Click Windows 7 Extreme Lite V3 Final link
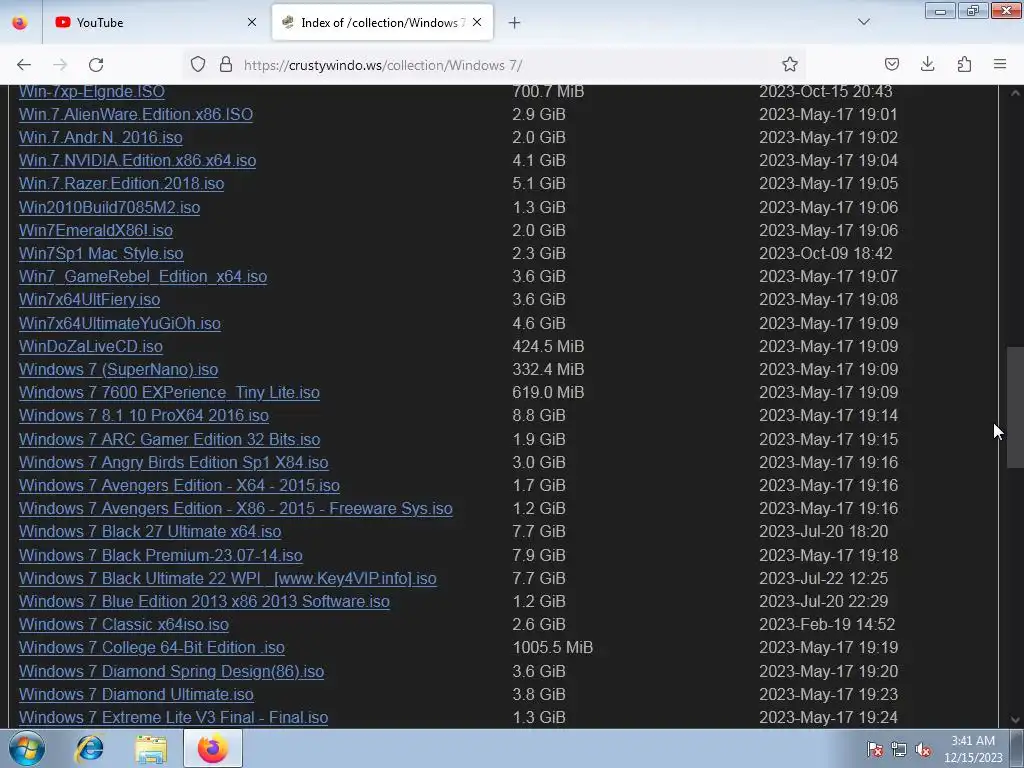 tap(173, 718)
